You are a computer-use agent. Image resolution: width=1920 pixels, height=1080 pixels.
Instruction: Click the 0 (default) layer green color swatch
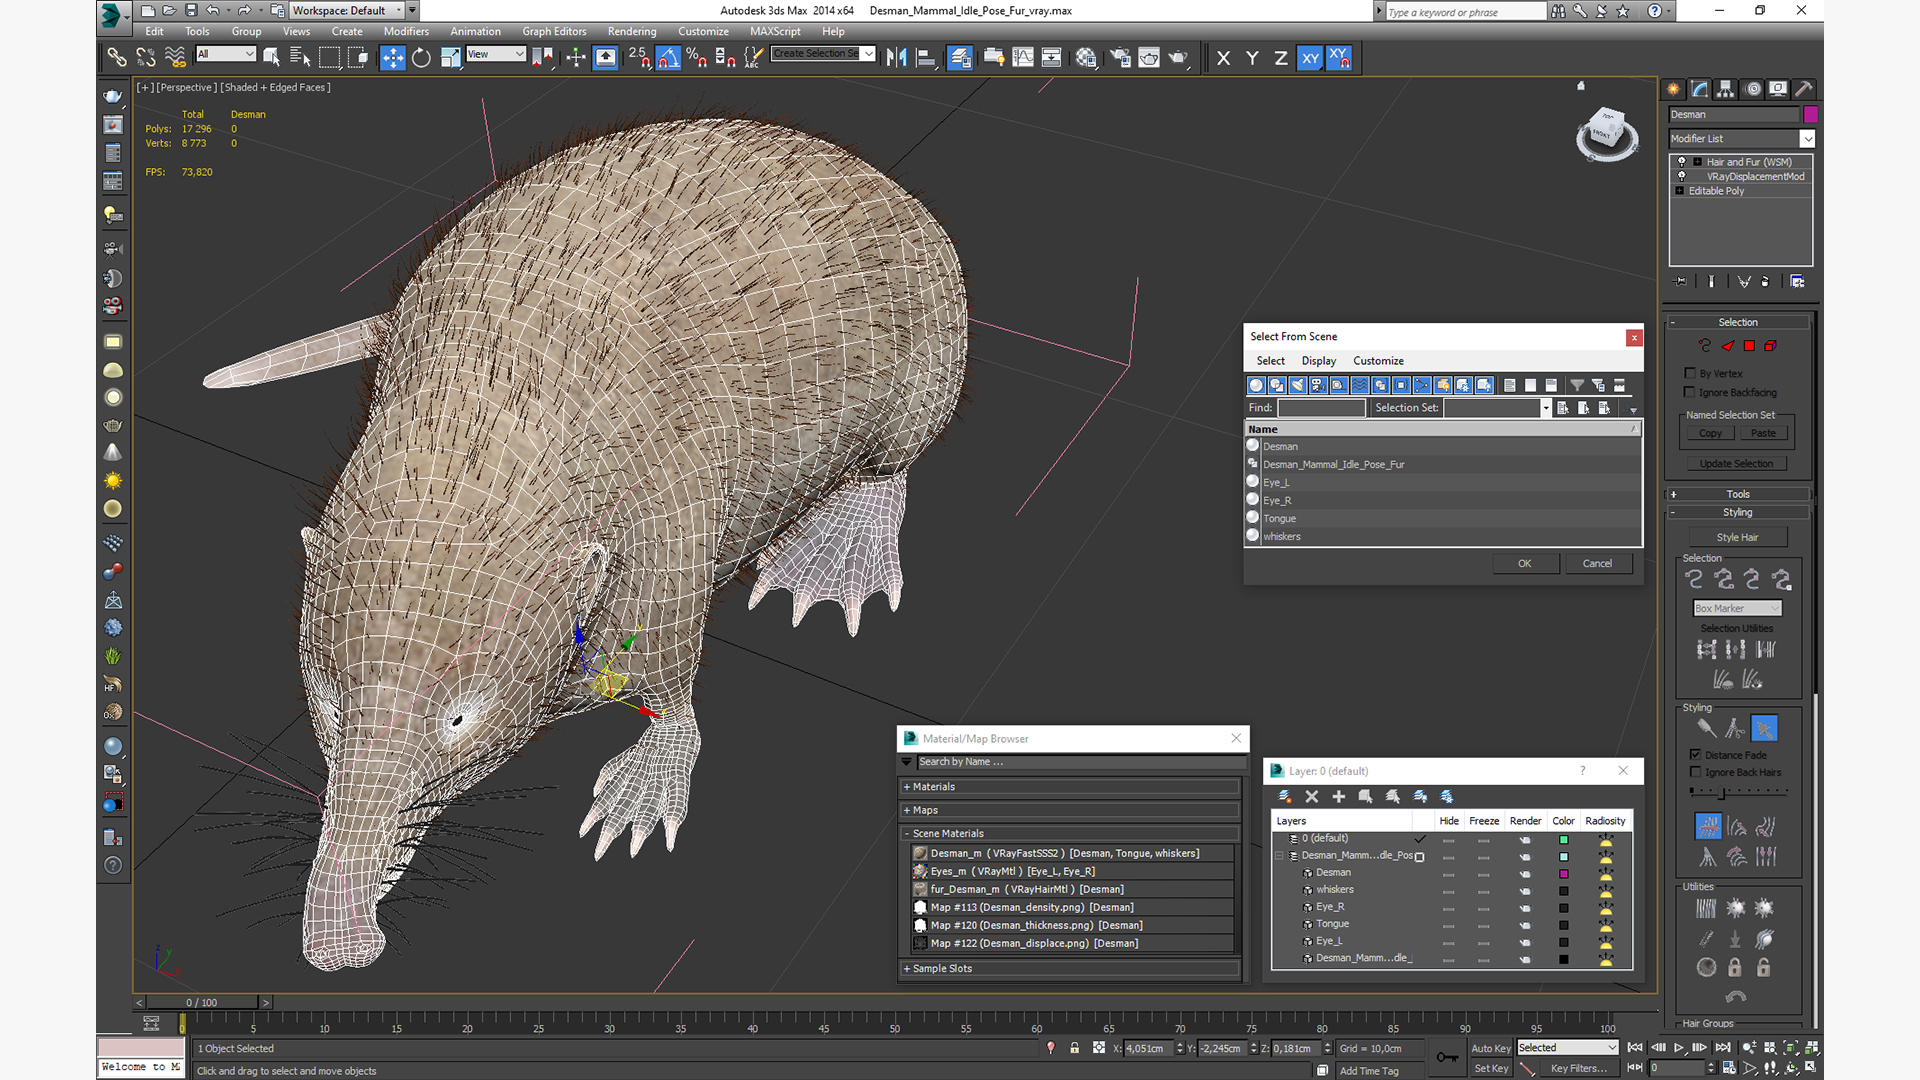(x=1563, y=840)
